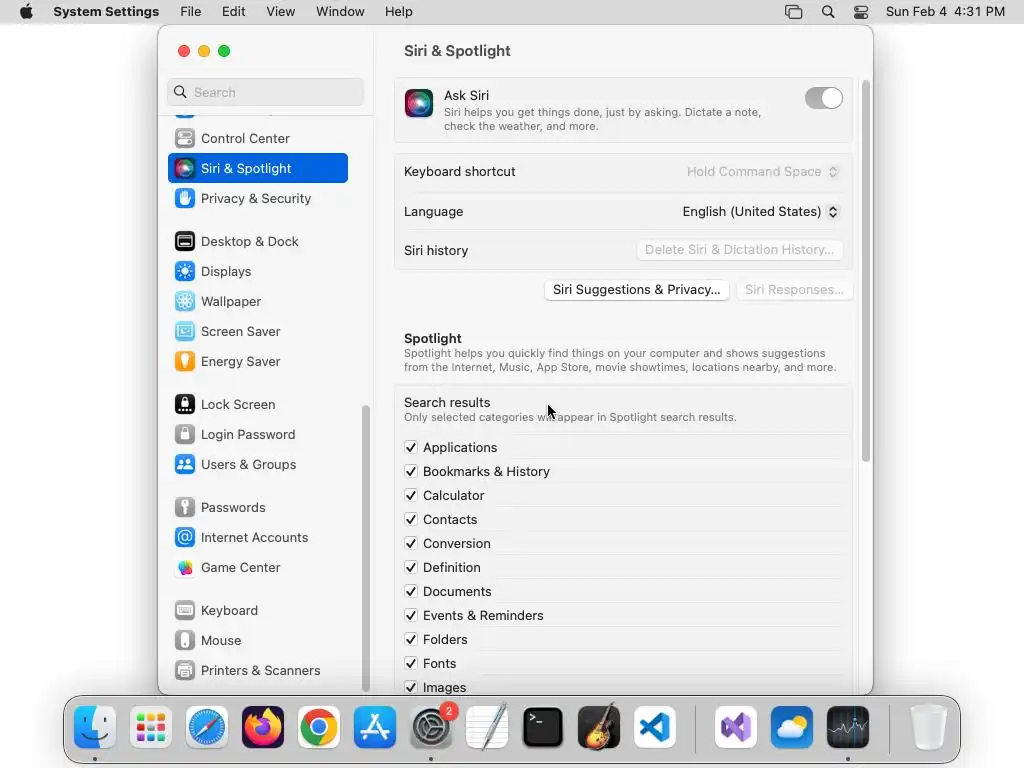1024x768 pixels.
Task: Open the Window menu
Action: [x=340, y=12]
